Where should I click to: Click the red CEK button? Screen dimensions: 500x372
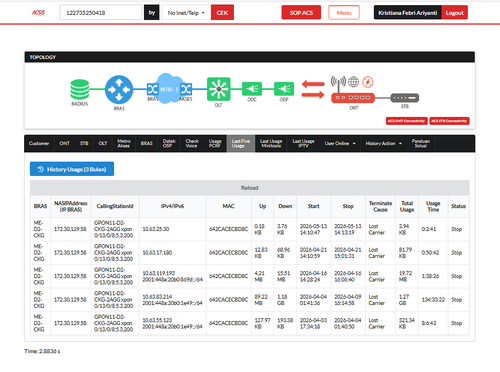point(222,13)
